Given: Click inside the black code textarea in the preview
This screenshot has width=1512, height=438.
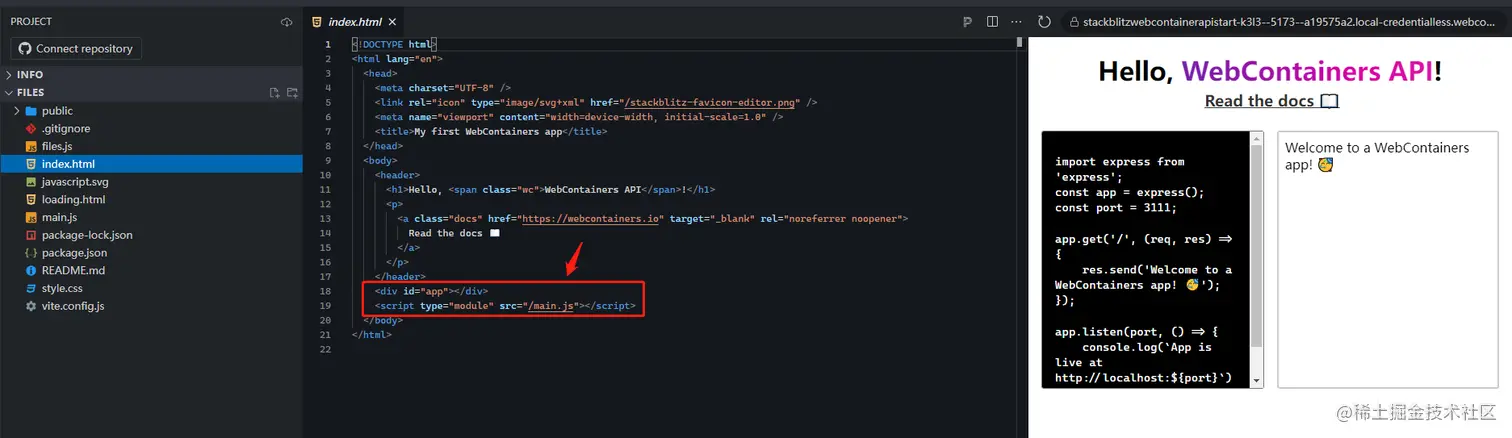Looking at the screenshot, I should [1146, 260].
